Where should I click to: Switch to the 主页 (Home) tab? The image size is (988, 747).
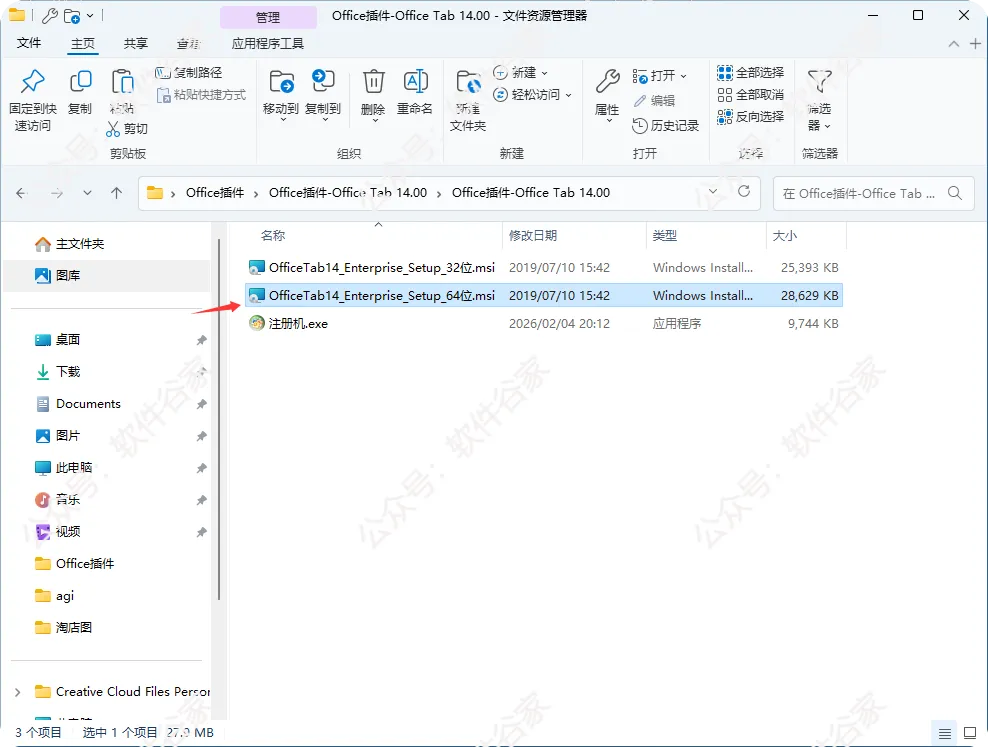tap(83, 43)
